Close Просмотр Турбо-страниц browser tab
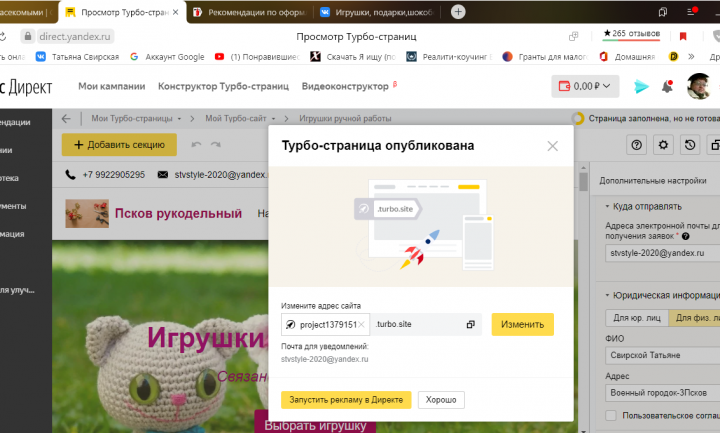This screenshot has height=433, width=720. (175, 12)
